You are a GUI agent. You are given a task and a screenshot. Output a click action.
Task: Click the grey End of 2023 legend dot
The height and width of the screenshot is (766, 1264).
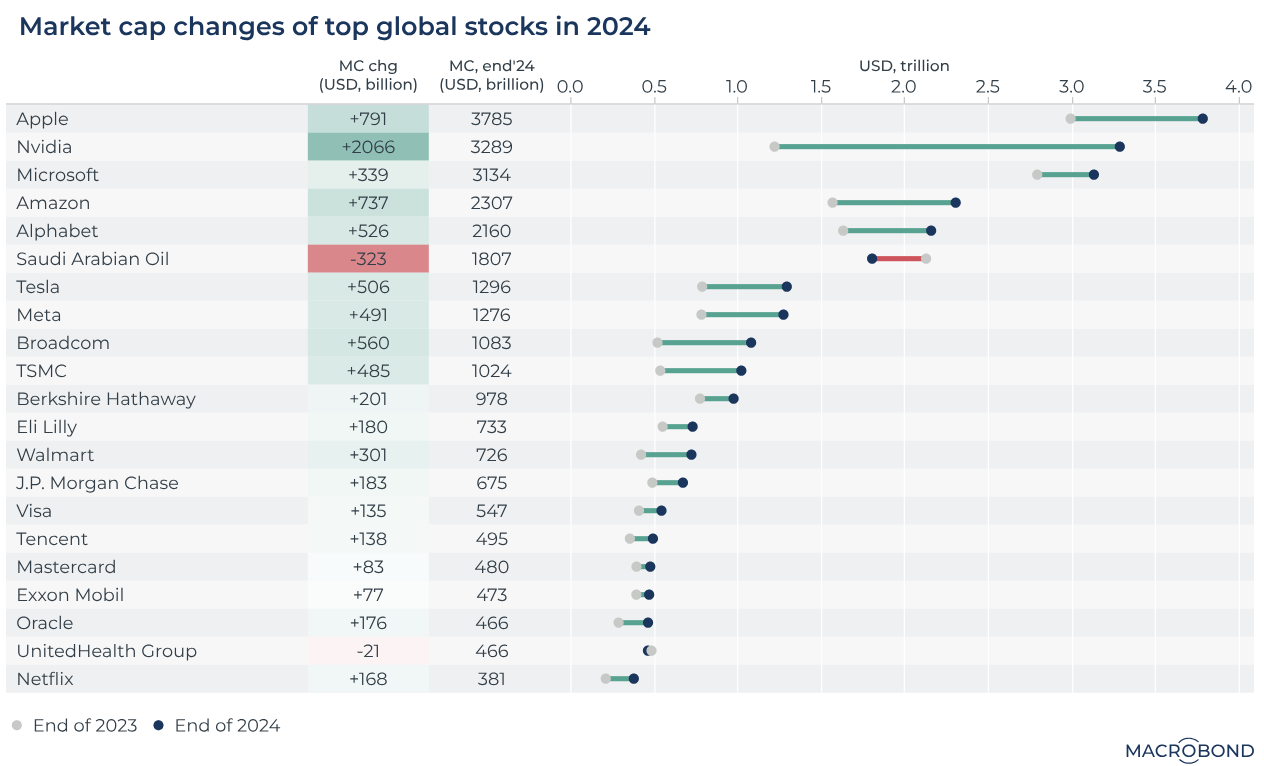click(x=17, y=725)
